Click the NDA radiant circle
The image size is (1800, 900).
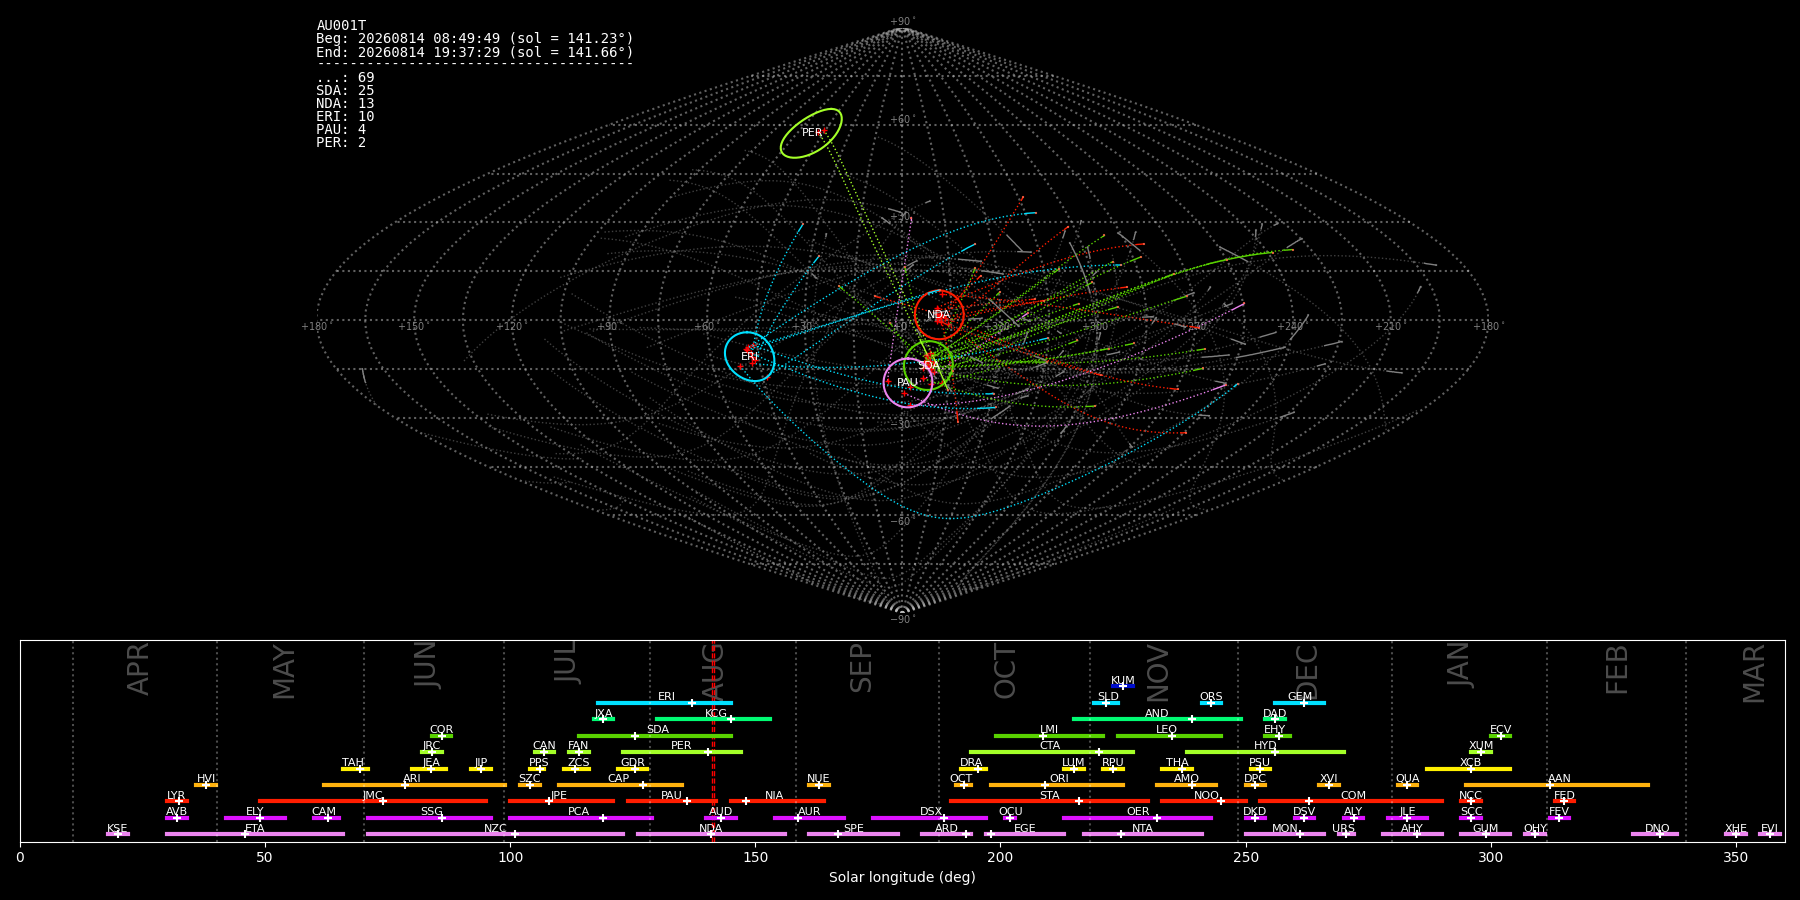(x=939, y=315)
